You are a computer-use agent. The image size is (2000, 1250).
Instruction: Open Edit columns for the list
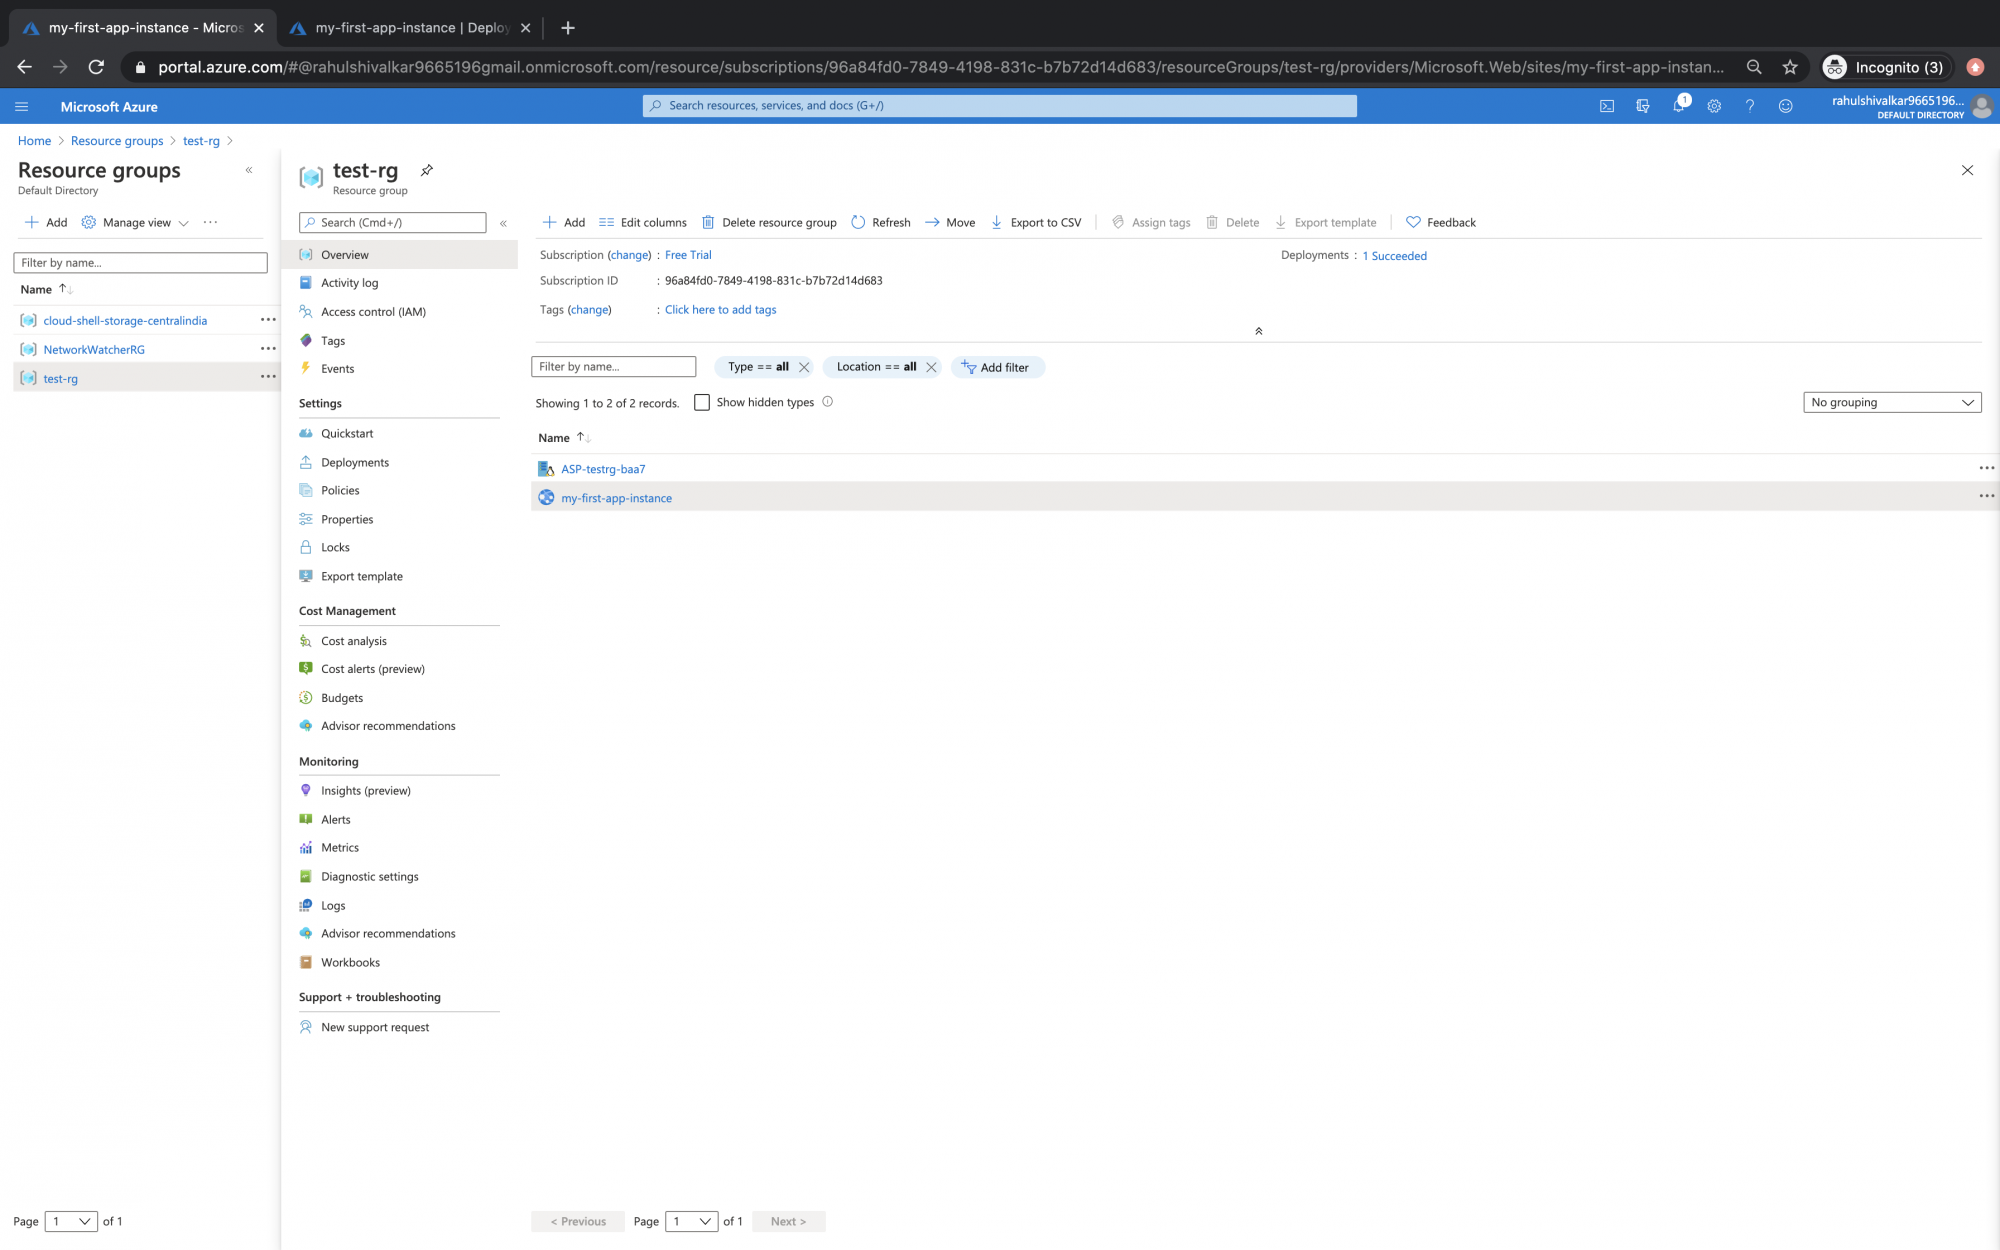click(x=641, y=222)
